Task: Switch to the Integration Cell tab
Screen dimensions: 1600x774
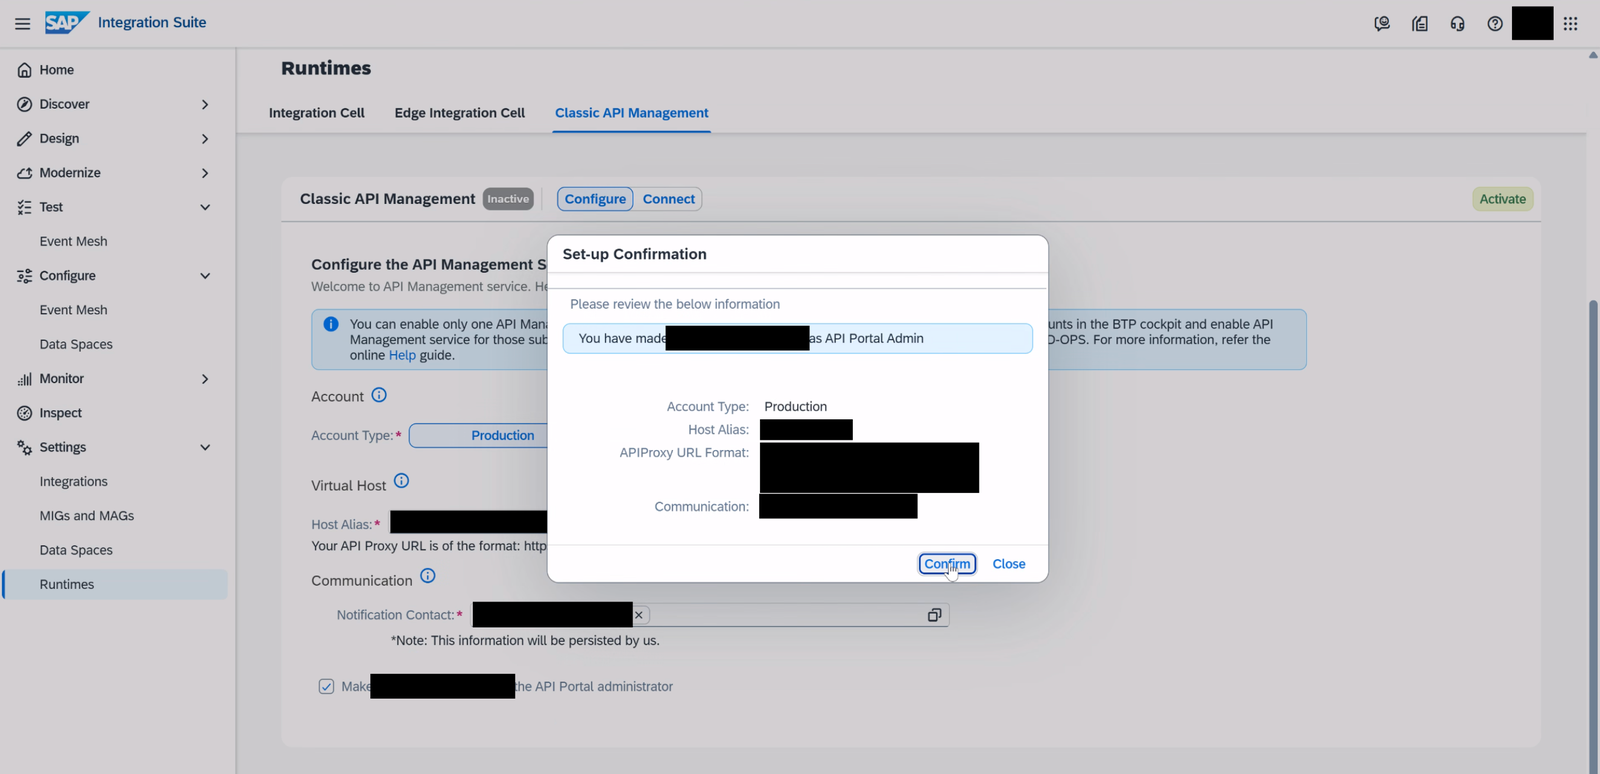Action: [316, 113]
